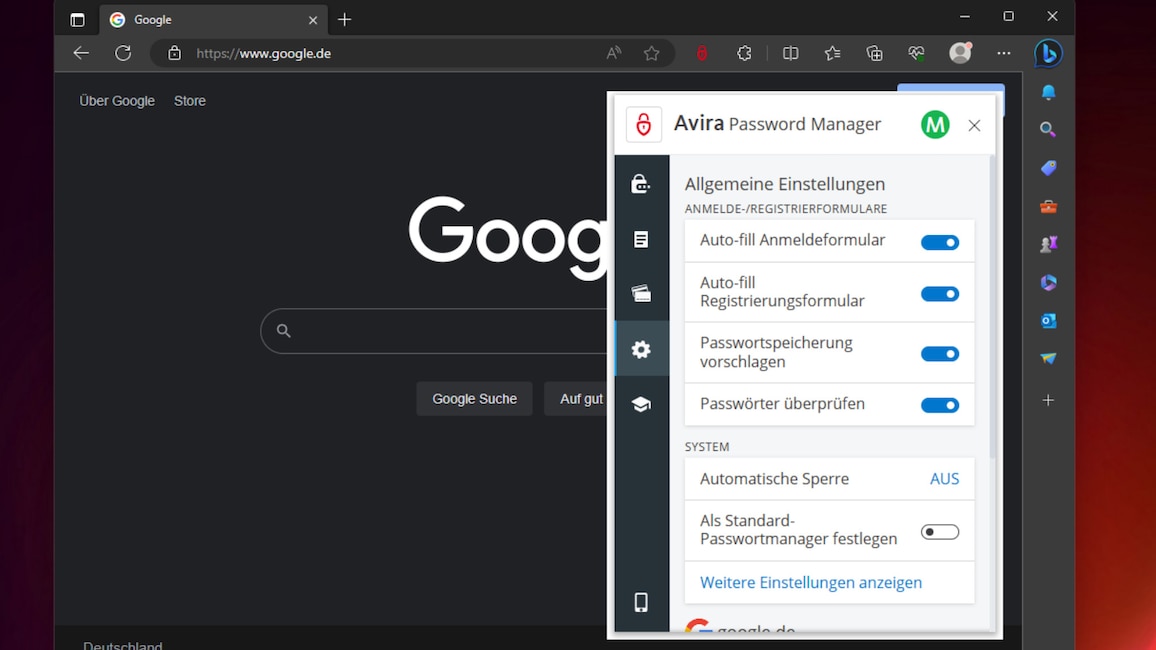Open Automatische Sperre set to AUS
1156x650 pixels.
click(944, 479)
